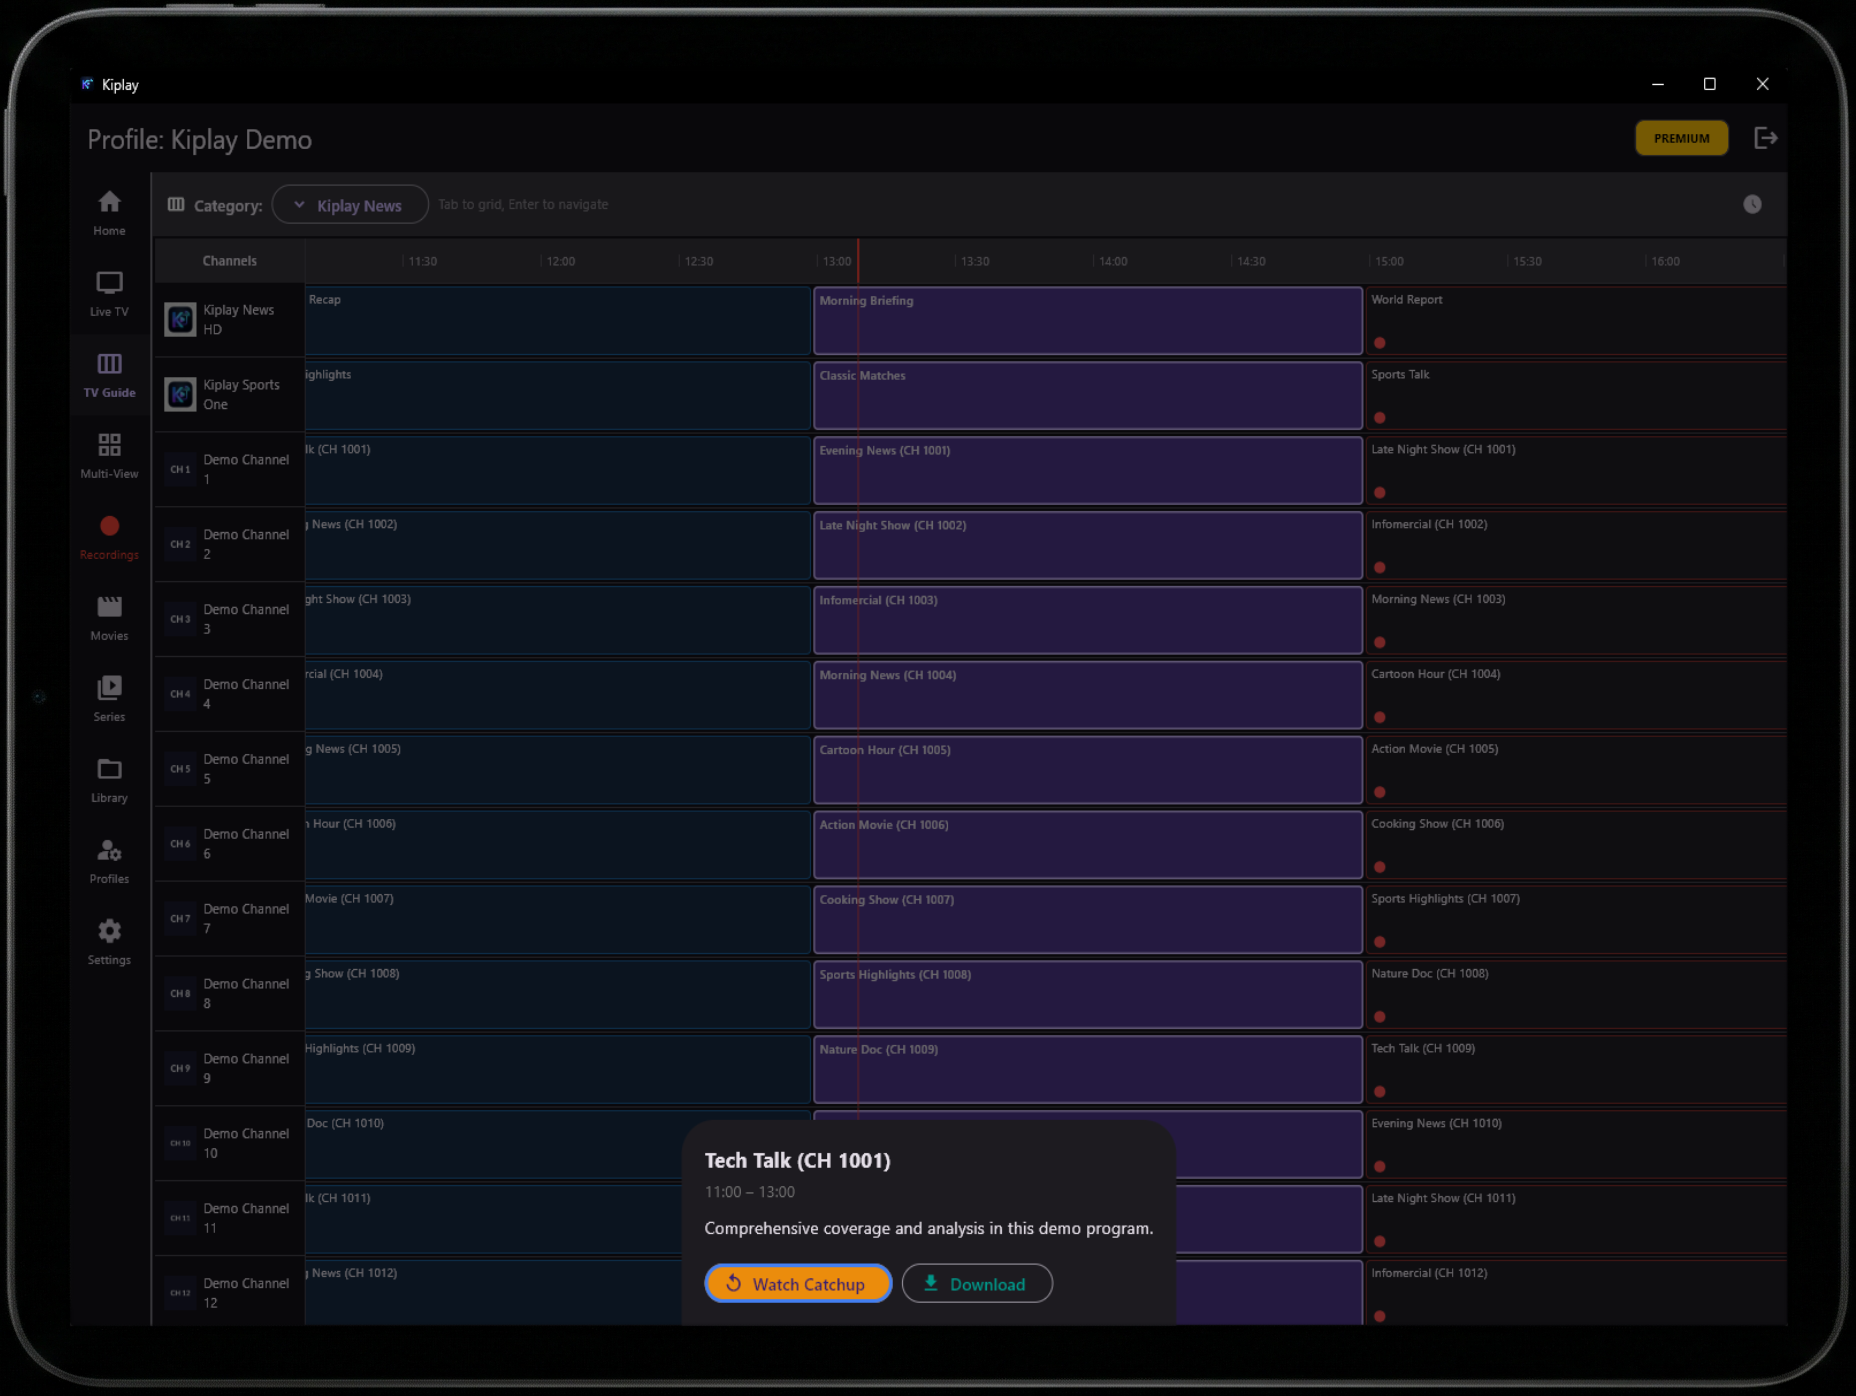Select the TV Guide tab
Viewport: 1856px width, 1396px height.
coord(109,375)
